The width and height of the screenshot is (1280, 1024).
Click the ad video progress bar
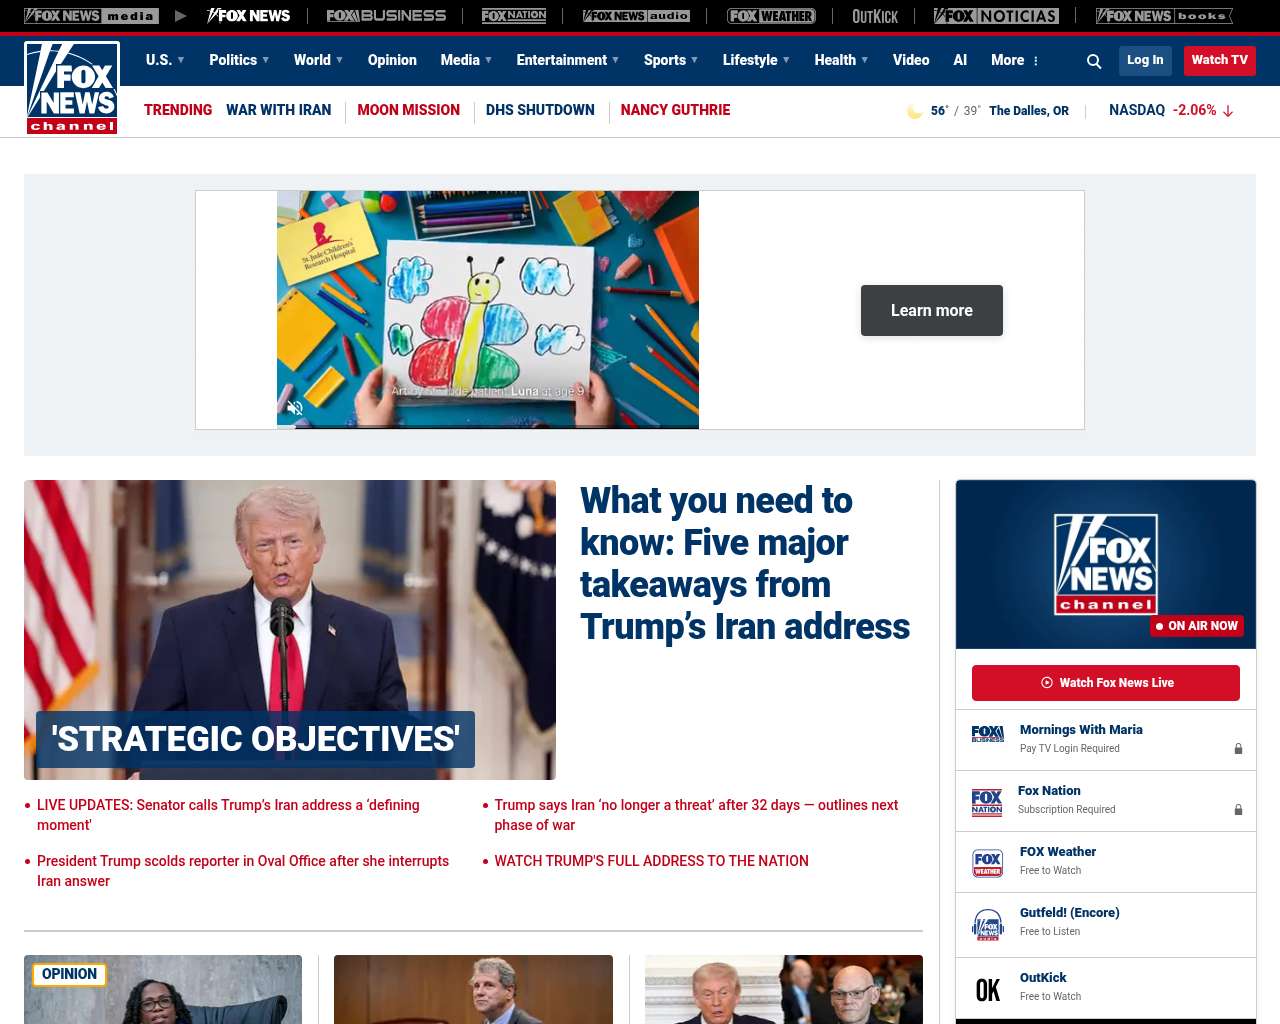click(x=488, y=427)
